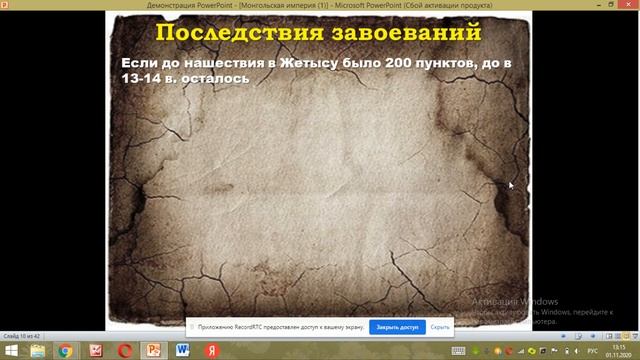Open the Action Center flag icon
The height and width of the screenshot is (360, 640).
pos(554,351)
